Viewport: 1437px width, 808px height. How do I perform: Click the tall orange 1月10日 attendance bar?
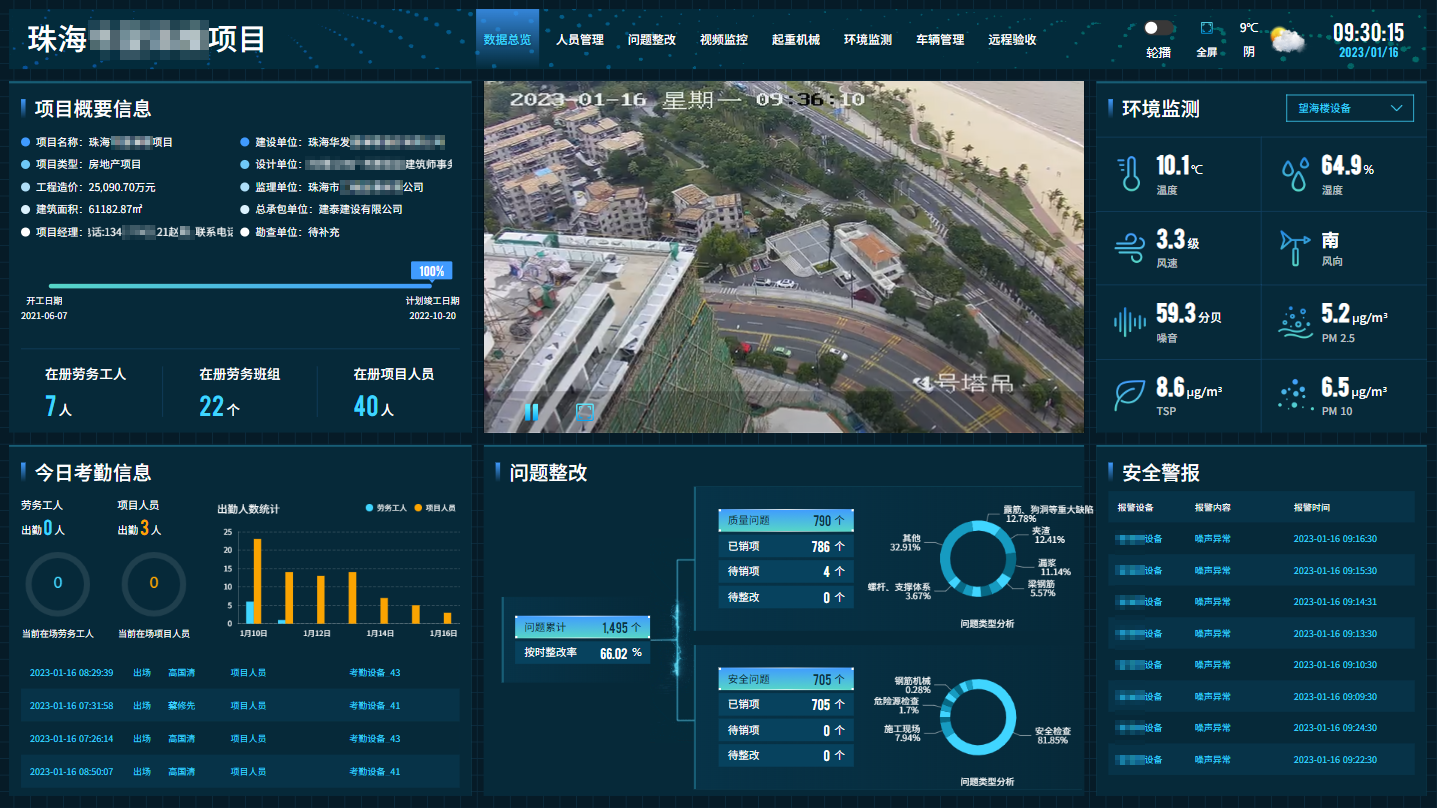[x=257, y=581]
